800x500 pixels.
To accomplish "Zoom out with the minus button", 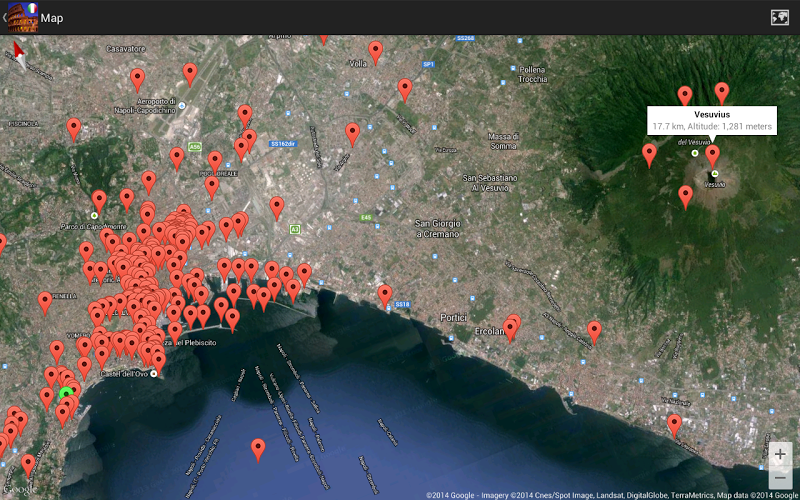I will (779, 479).
